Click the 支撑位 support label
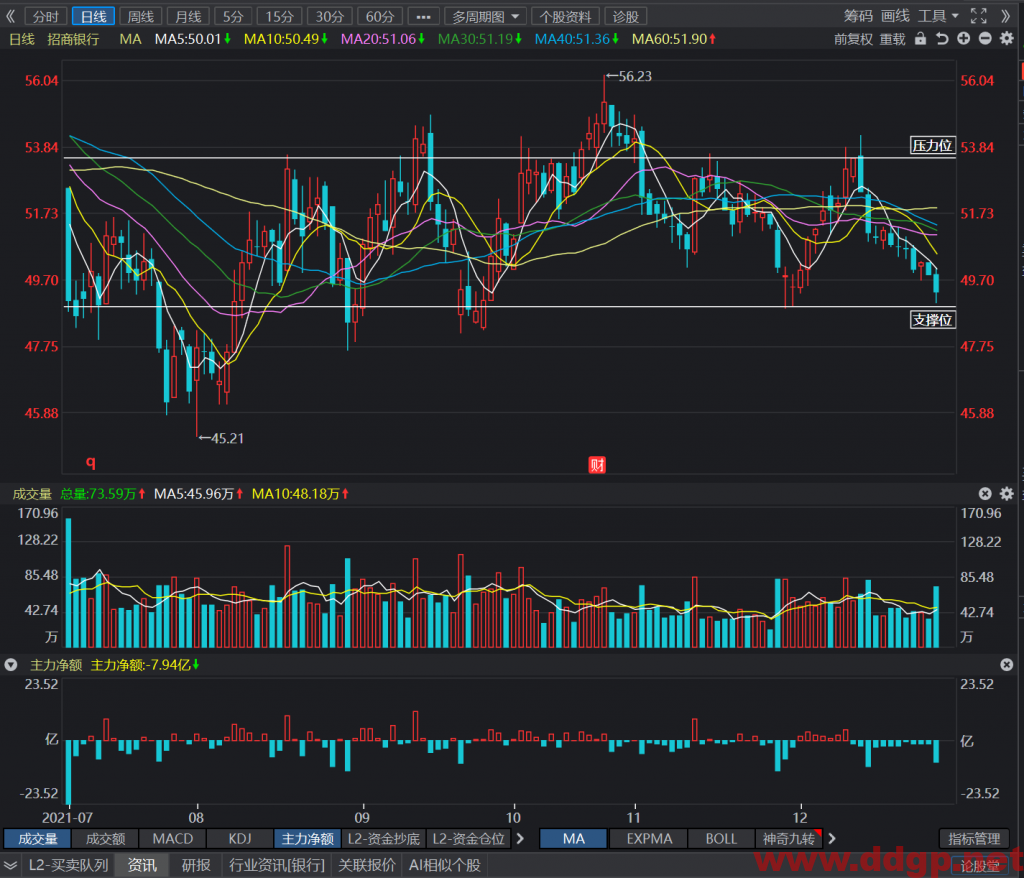 click(932, 319)
